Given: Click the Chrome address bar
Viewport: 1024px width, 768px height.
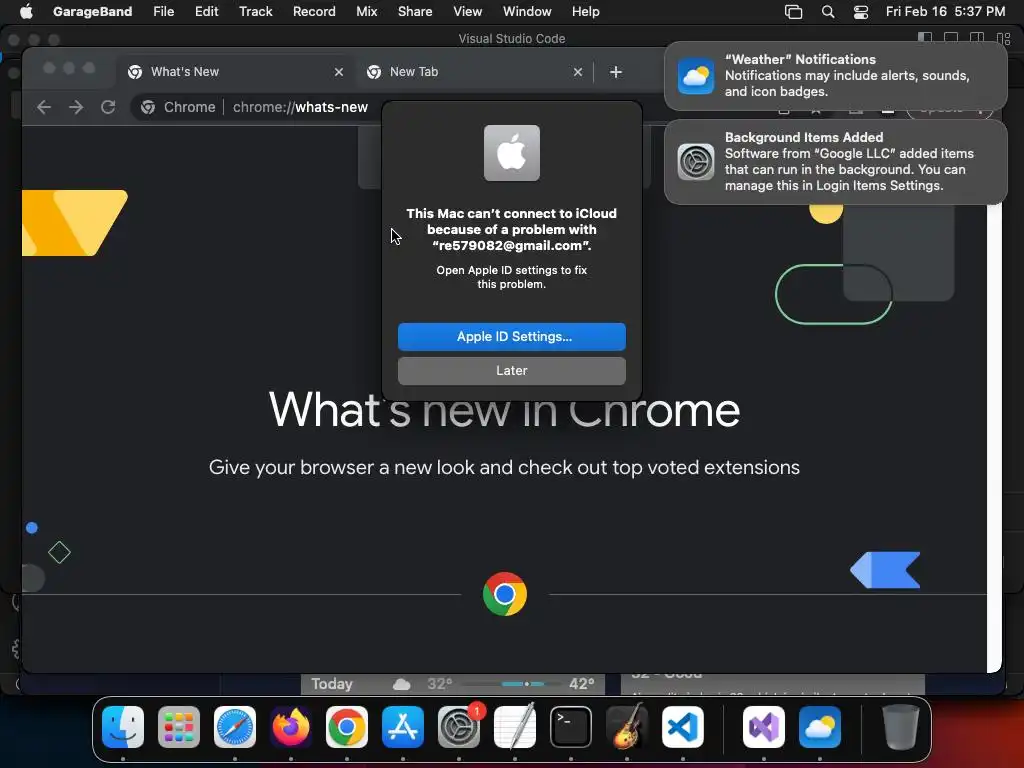Looking at the screenshot, I should 300,107.
